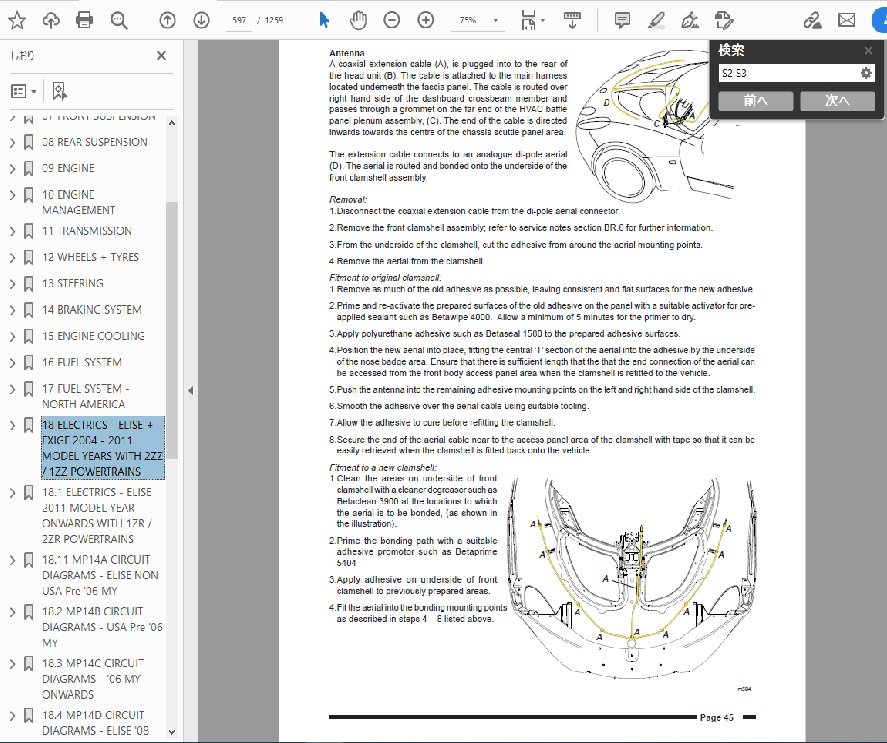Print the document with printer icon
The height and width of the screenshot is (743, 887).
pyautogui.click(x=84, y=20)
